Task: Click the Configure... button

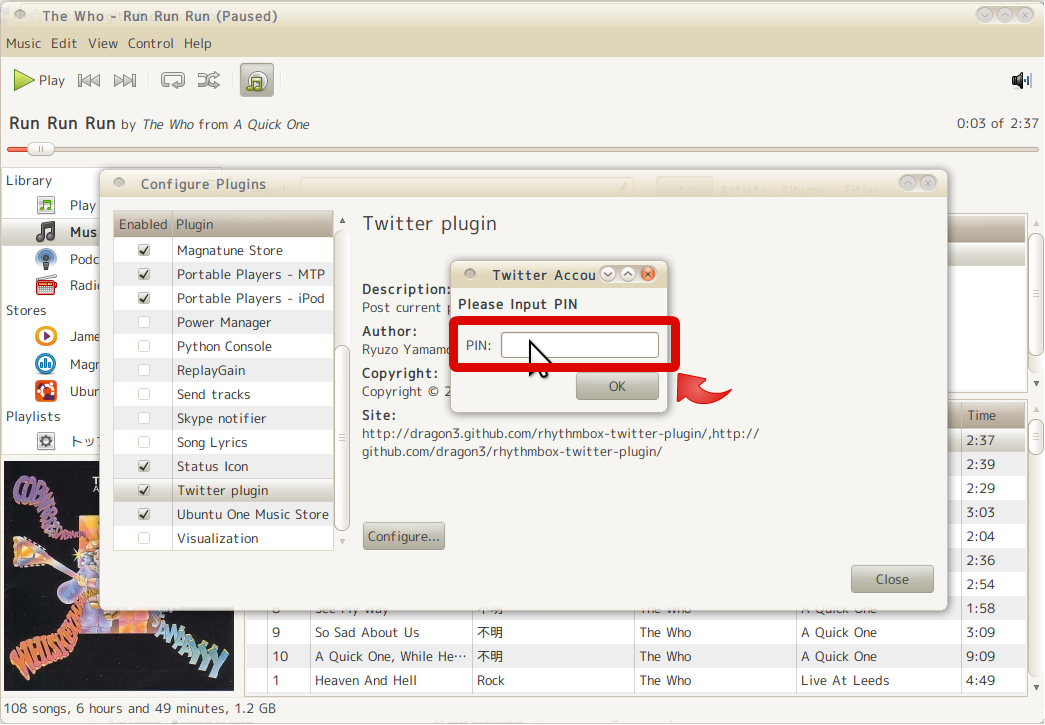Action: pyautogui.click(x=404, y=536)
